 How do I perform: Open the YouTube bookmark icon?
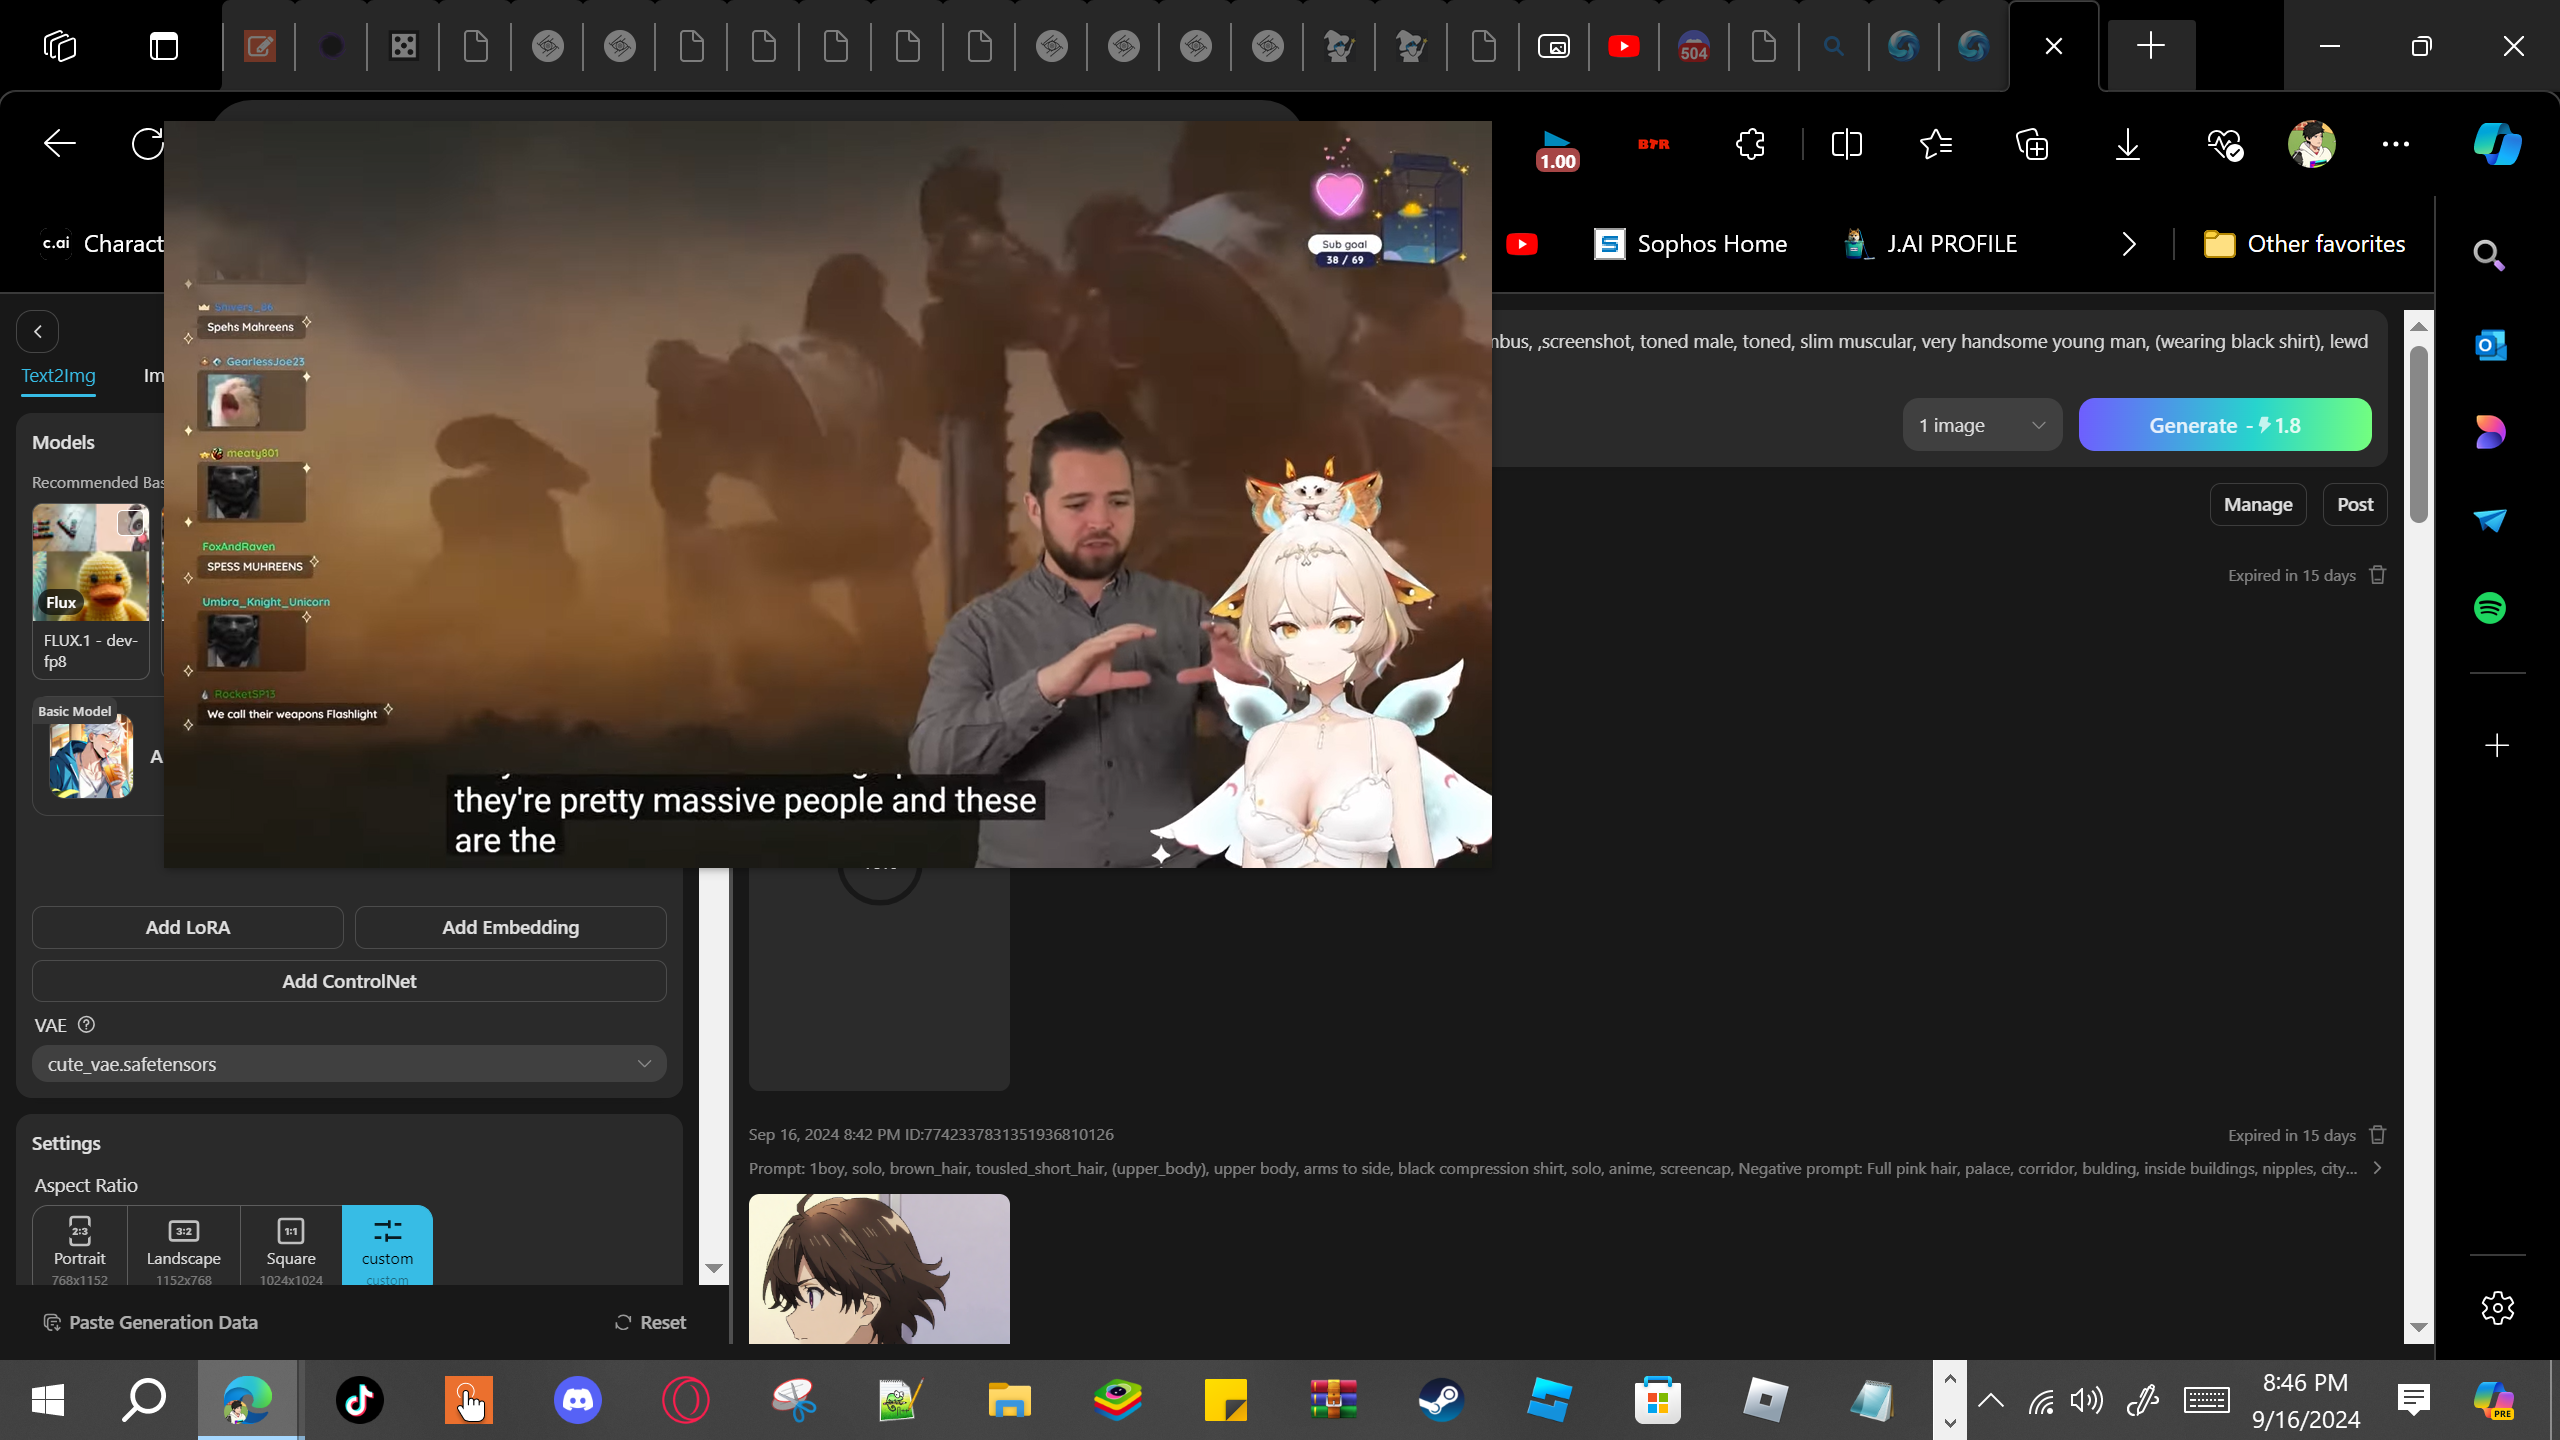tap(1522, 244)
